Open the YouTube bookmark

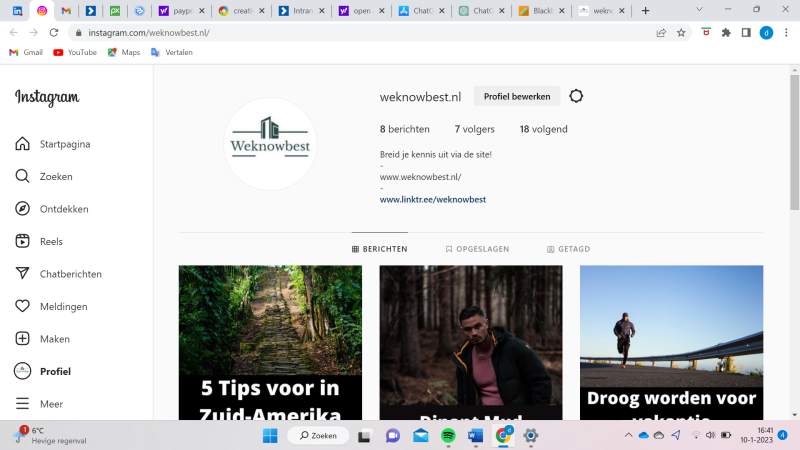tap(75, 53)
